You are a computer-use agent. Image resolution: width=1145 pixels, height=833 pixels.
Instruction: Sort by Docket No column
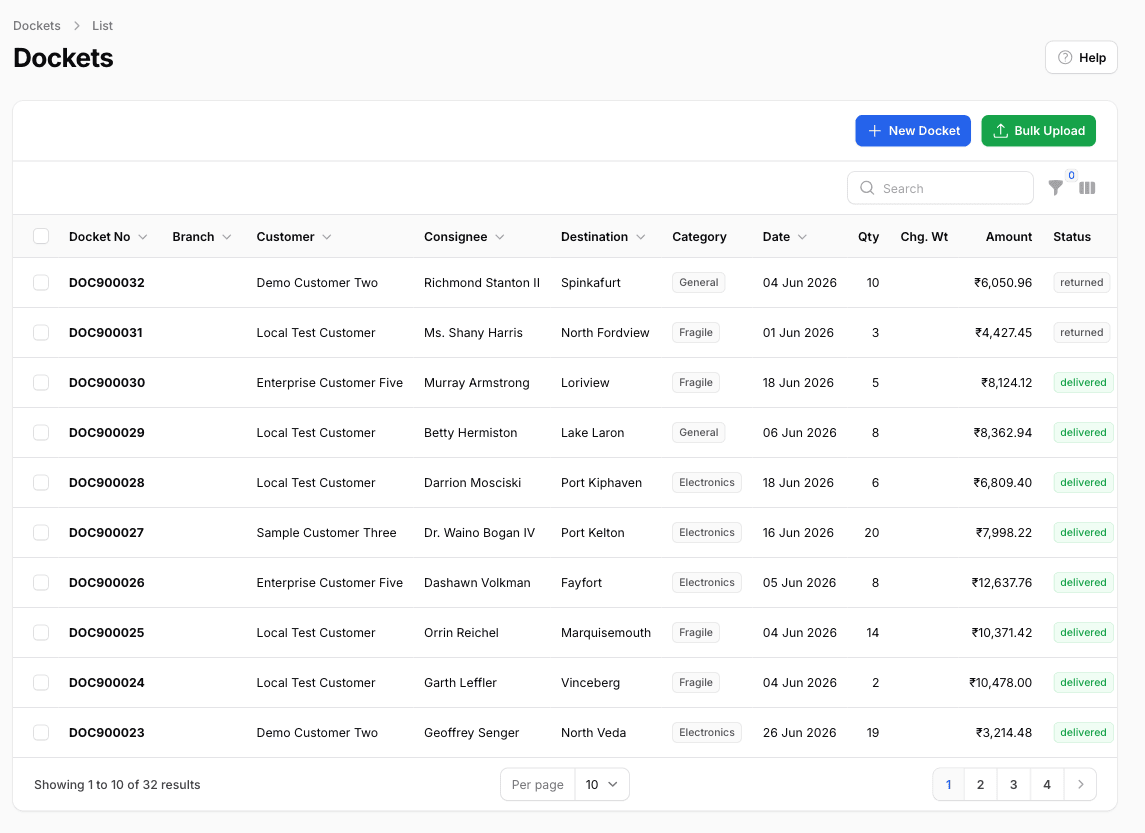[108, 237]
